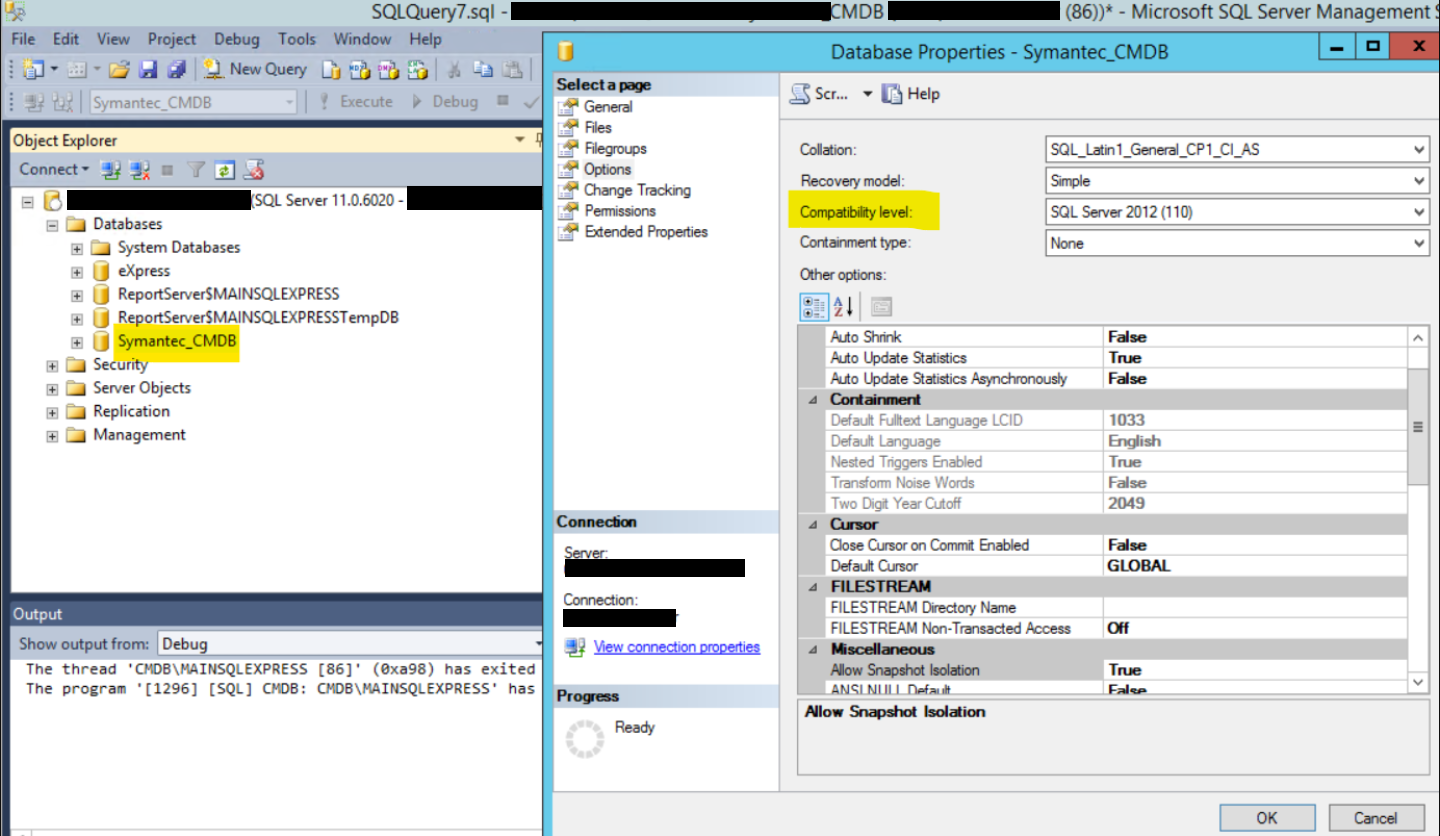Screen dimensions: 1440x836
Task: Open View connection properties link
Action: (x=676, y=647)
